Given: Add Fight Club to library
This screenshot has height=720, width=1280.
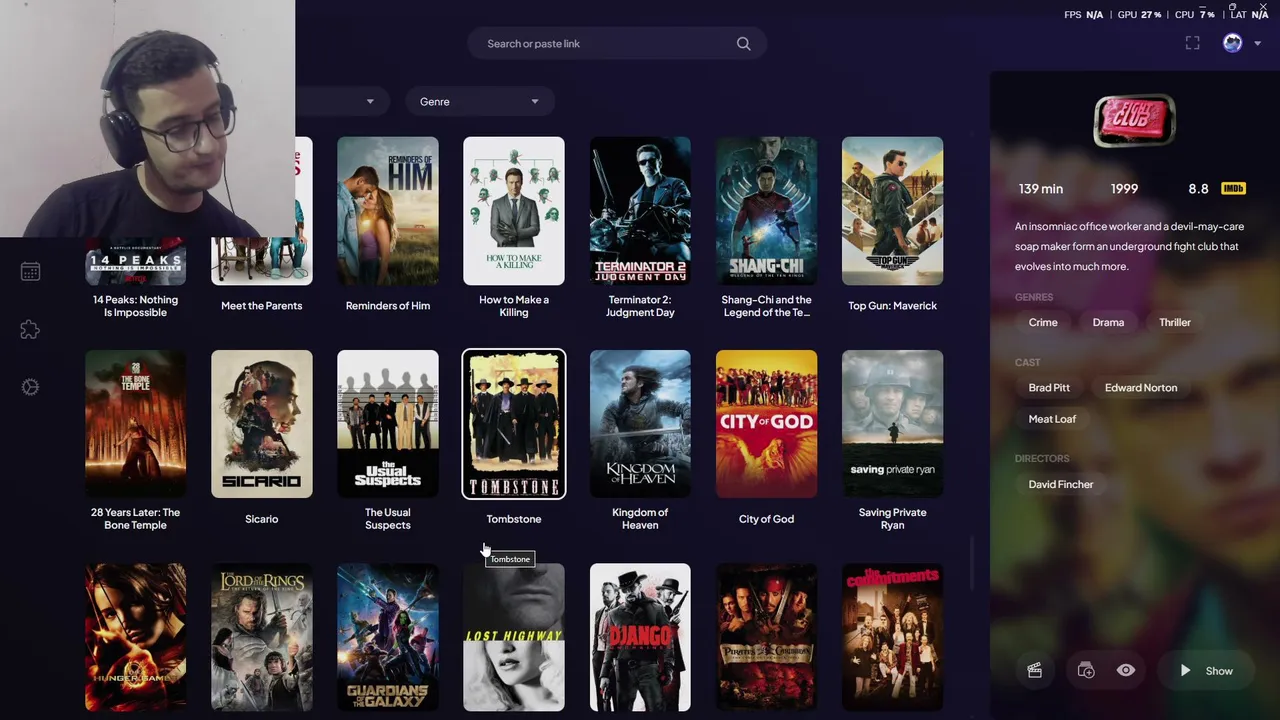Looking at the screenshot, I should click(x=1086, y=671).
